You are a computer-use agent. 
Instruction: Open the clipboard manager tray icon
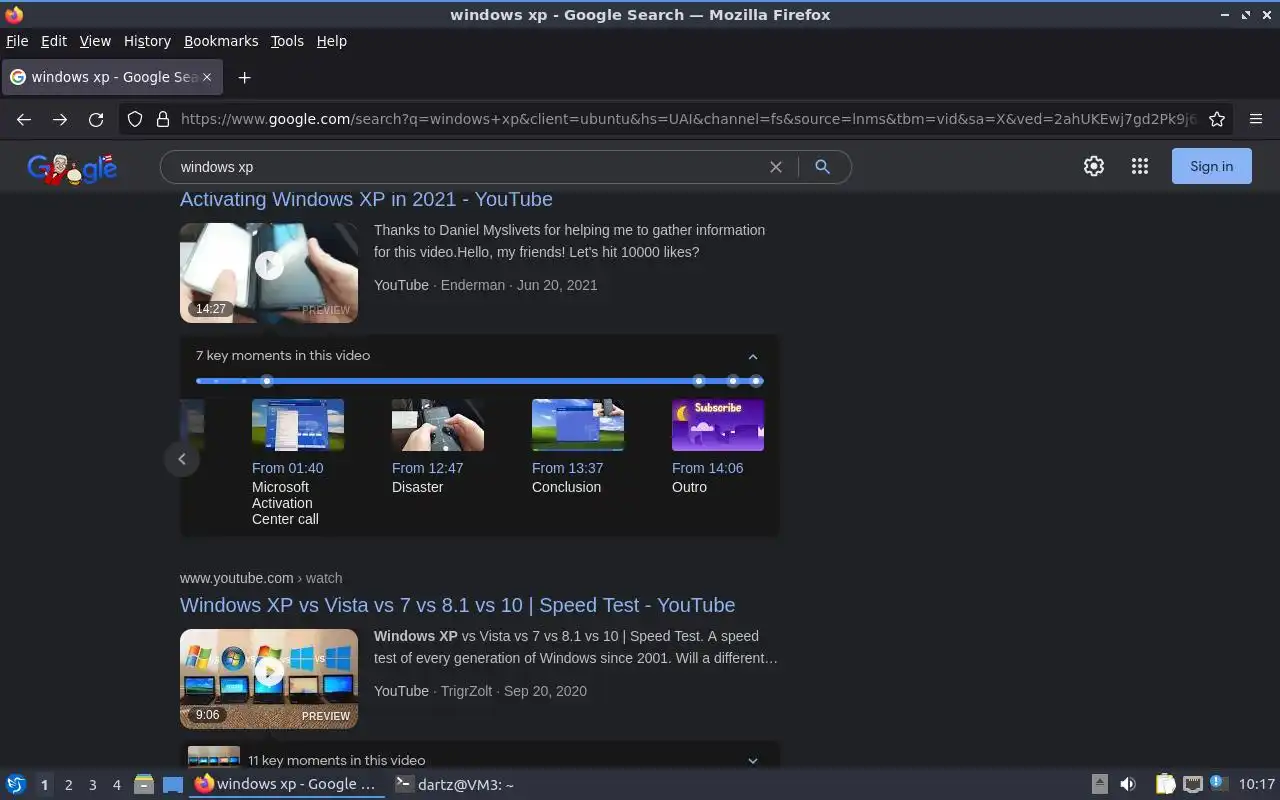1165,785
